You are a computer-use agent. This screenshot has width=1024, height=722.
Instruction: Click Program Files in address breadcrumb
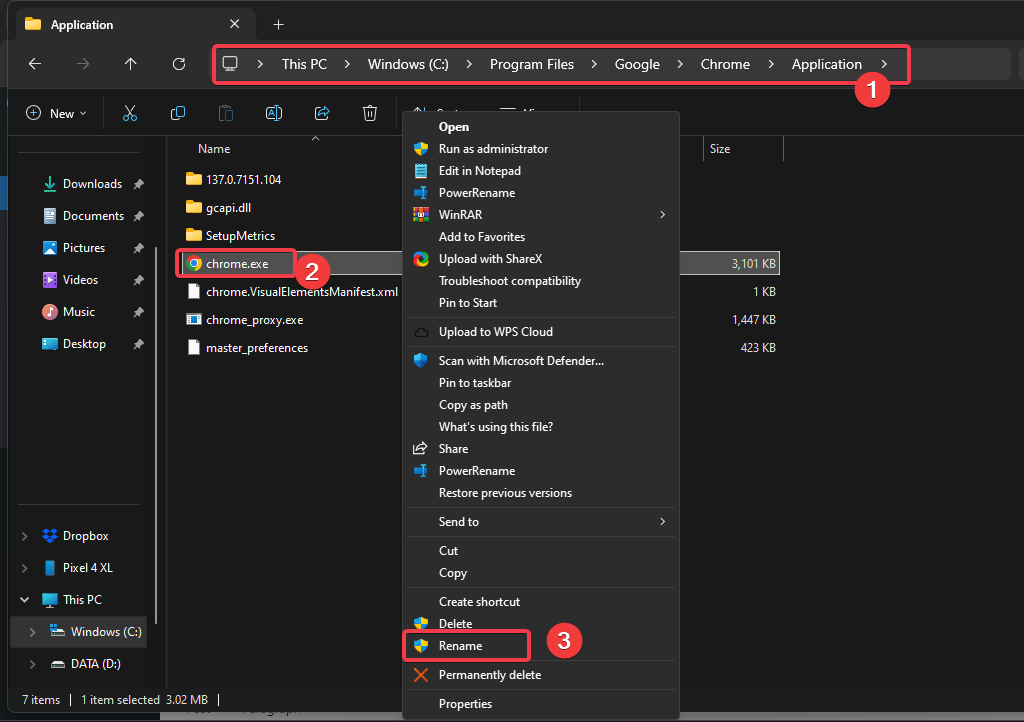532,64
